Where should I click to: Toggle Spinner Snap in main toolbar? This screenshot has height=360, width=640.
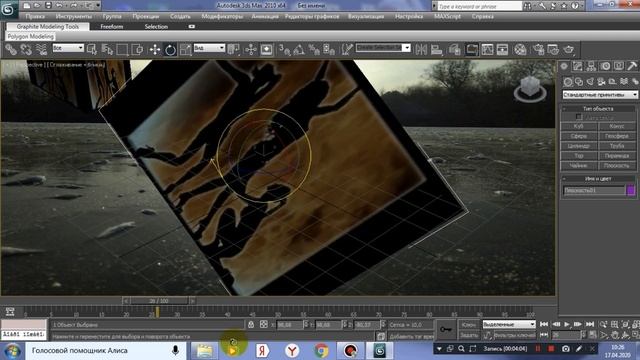pos(329,50)
